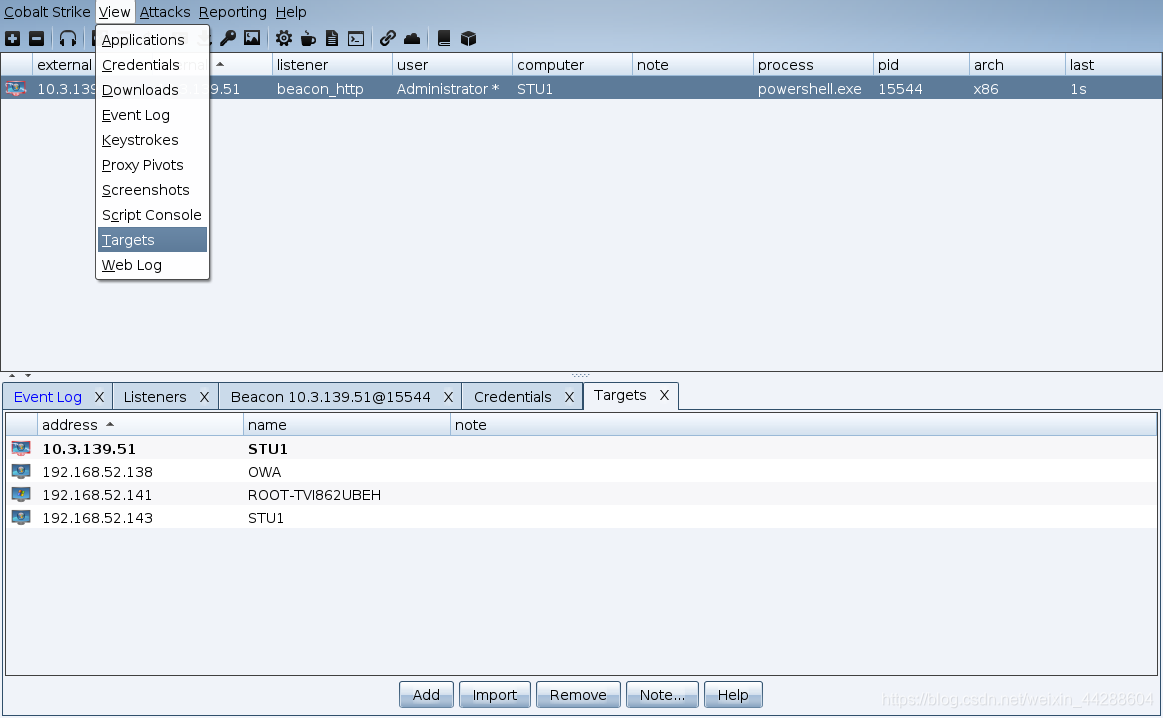
Task: Close the open View menu
Action: tap(114, 12)
